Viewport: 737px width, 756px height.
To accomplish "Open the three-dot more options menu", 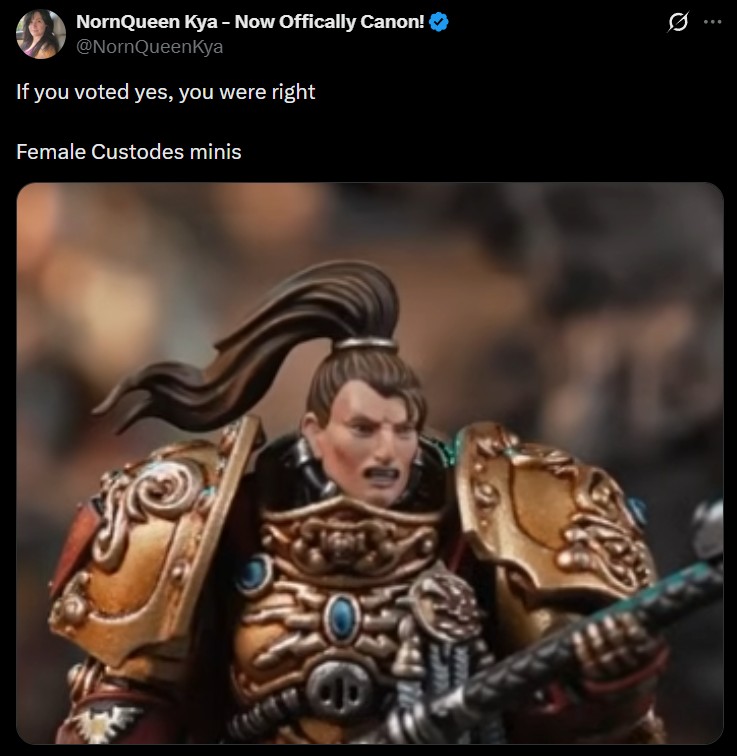I will coord(712,22).
